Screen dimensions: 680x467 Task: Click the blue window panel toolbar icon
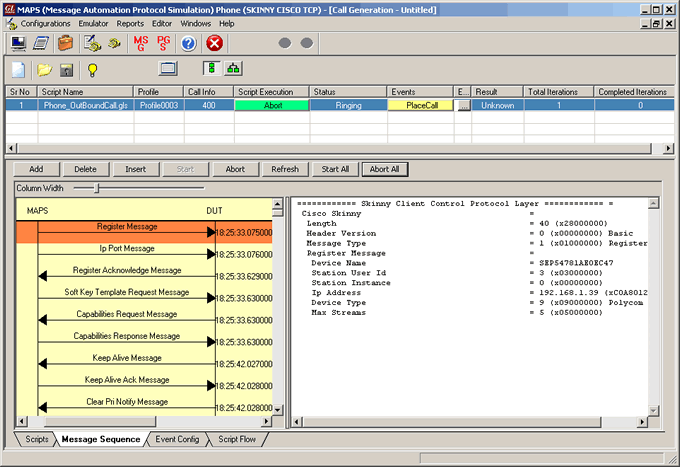(168, 69)
